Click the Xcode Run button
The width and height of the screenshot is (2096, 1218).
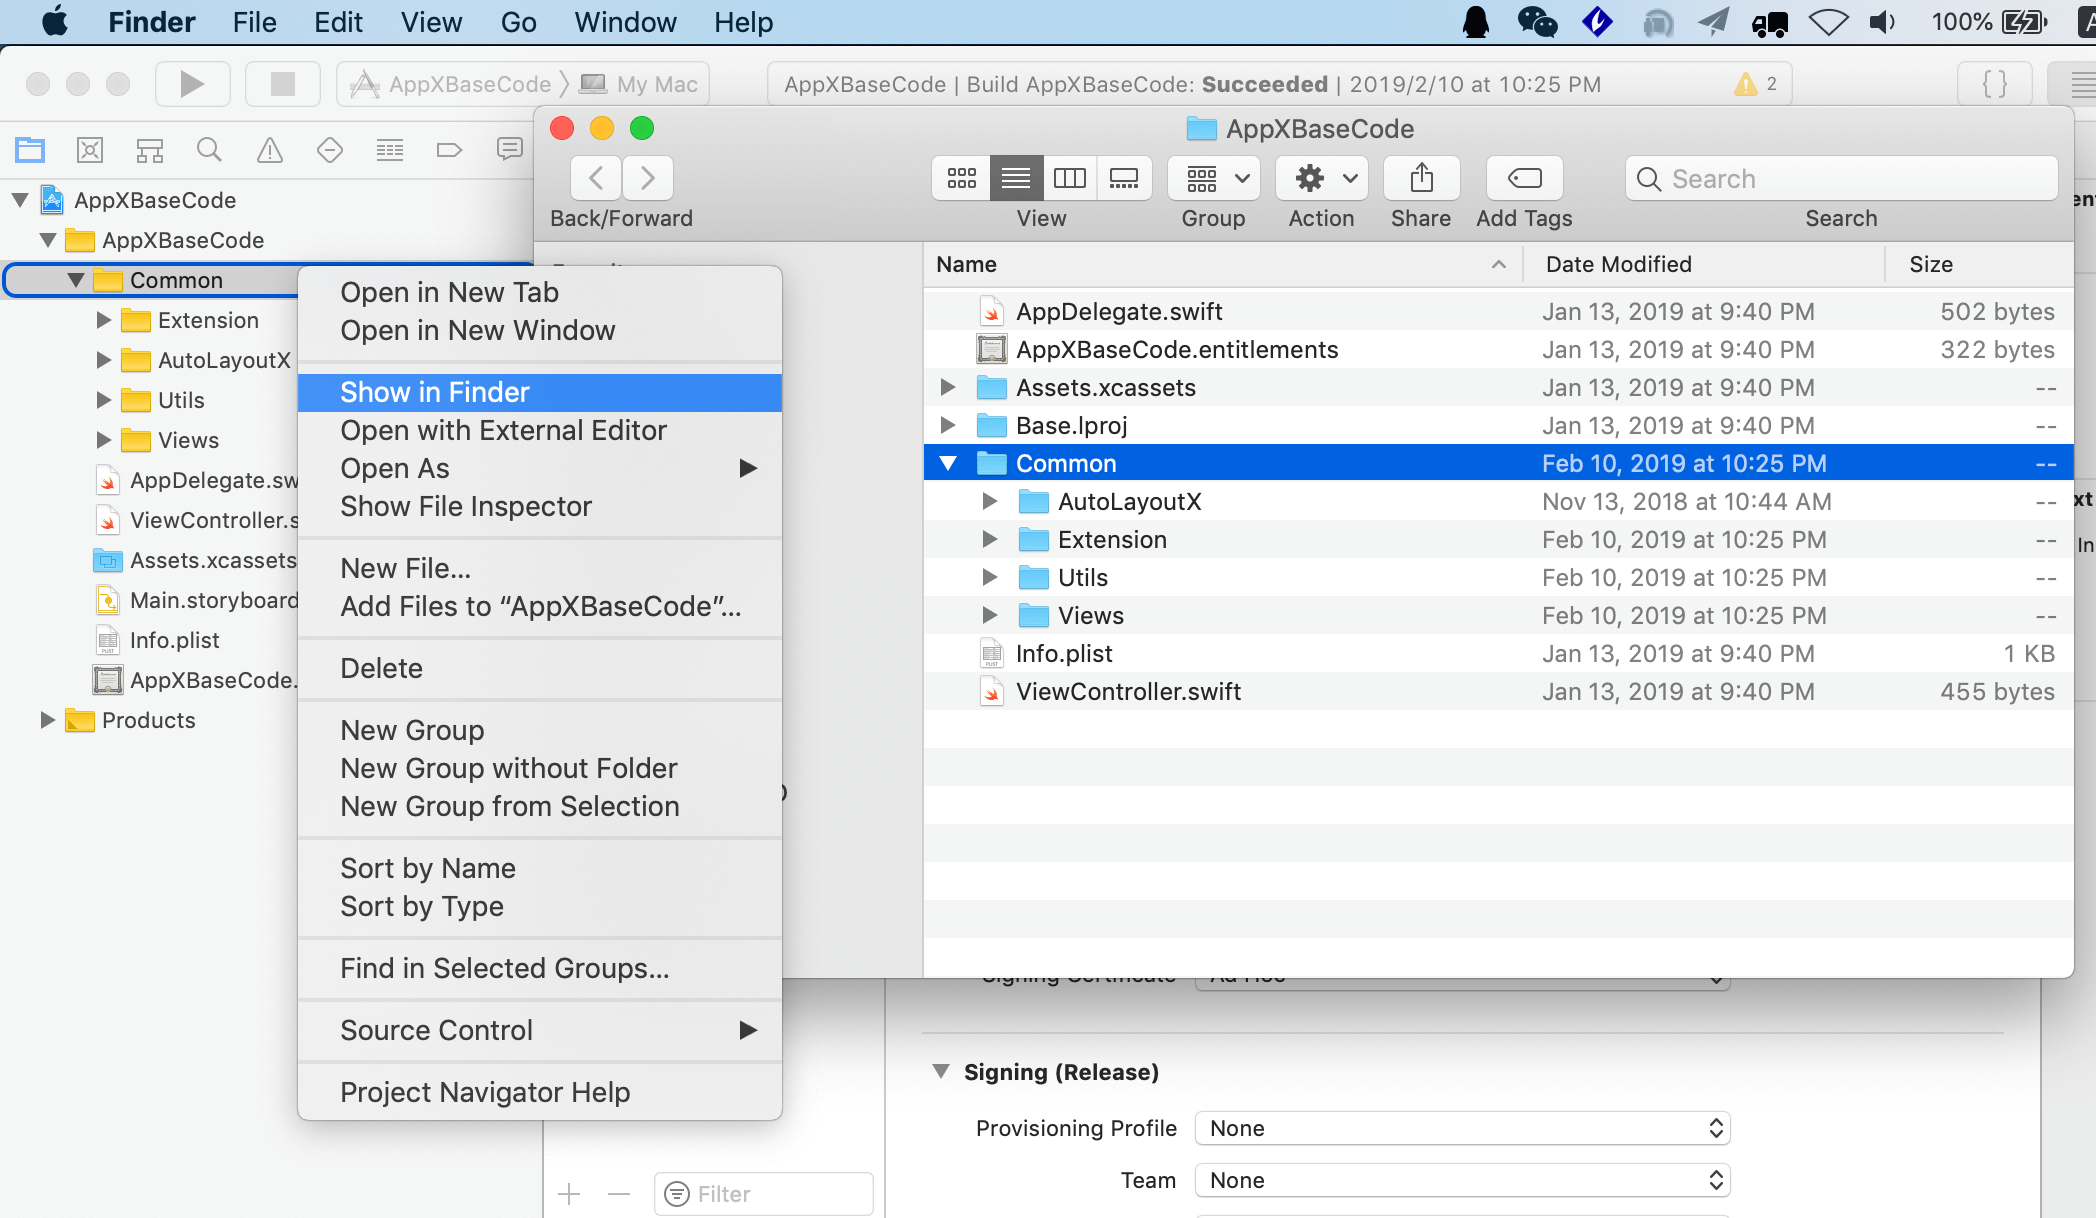coord(193,84)
